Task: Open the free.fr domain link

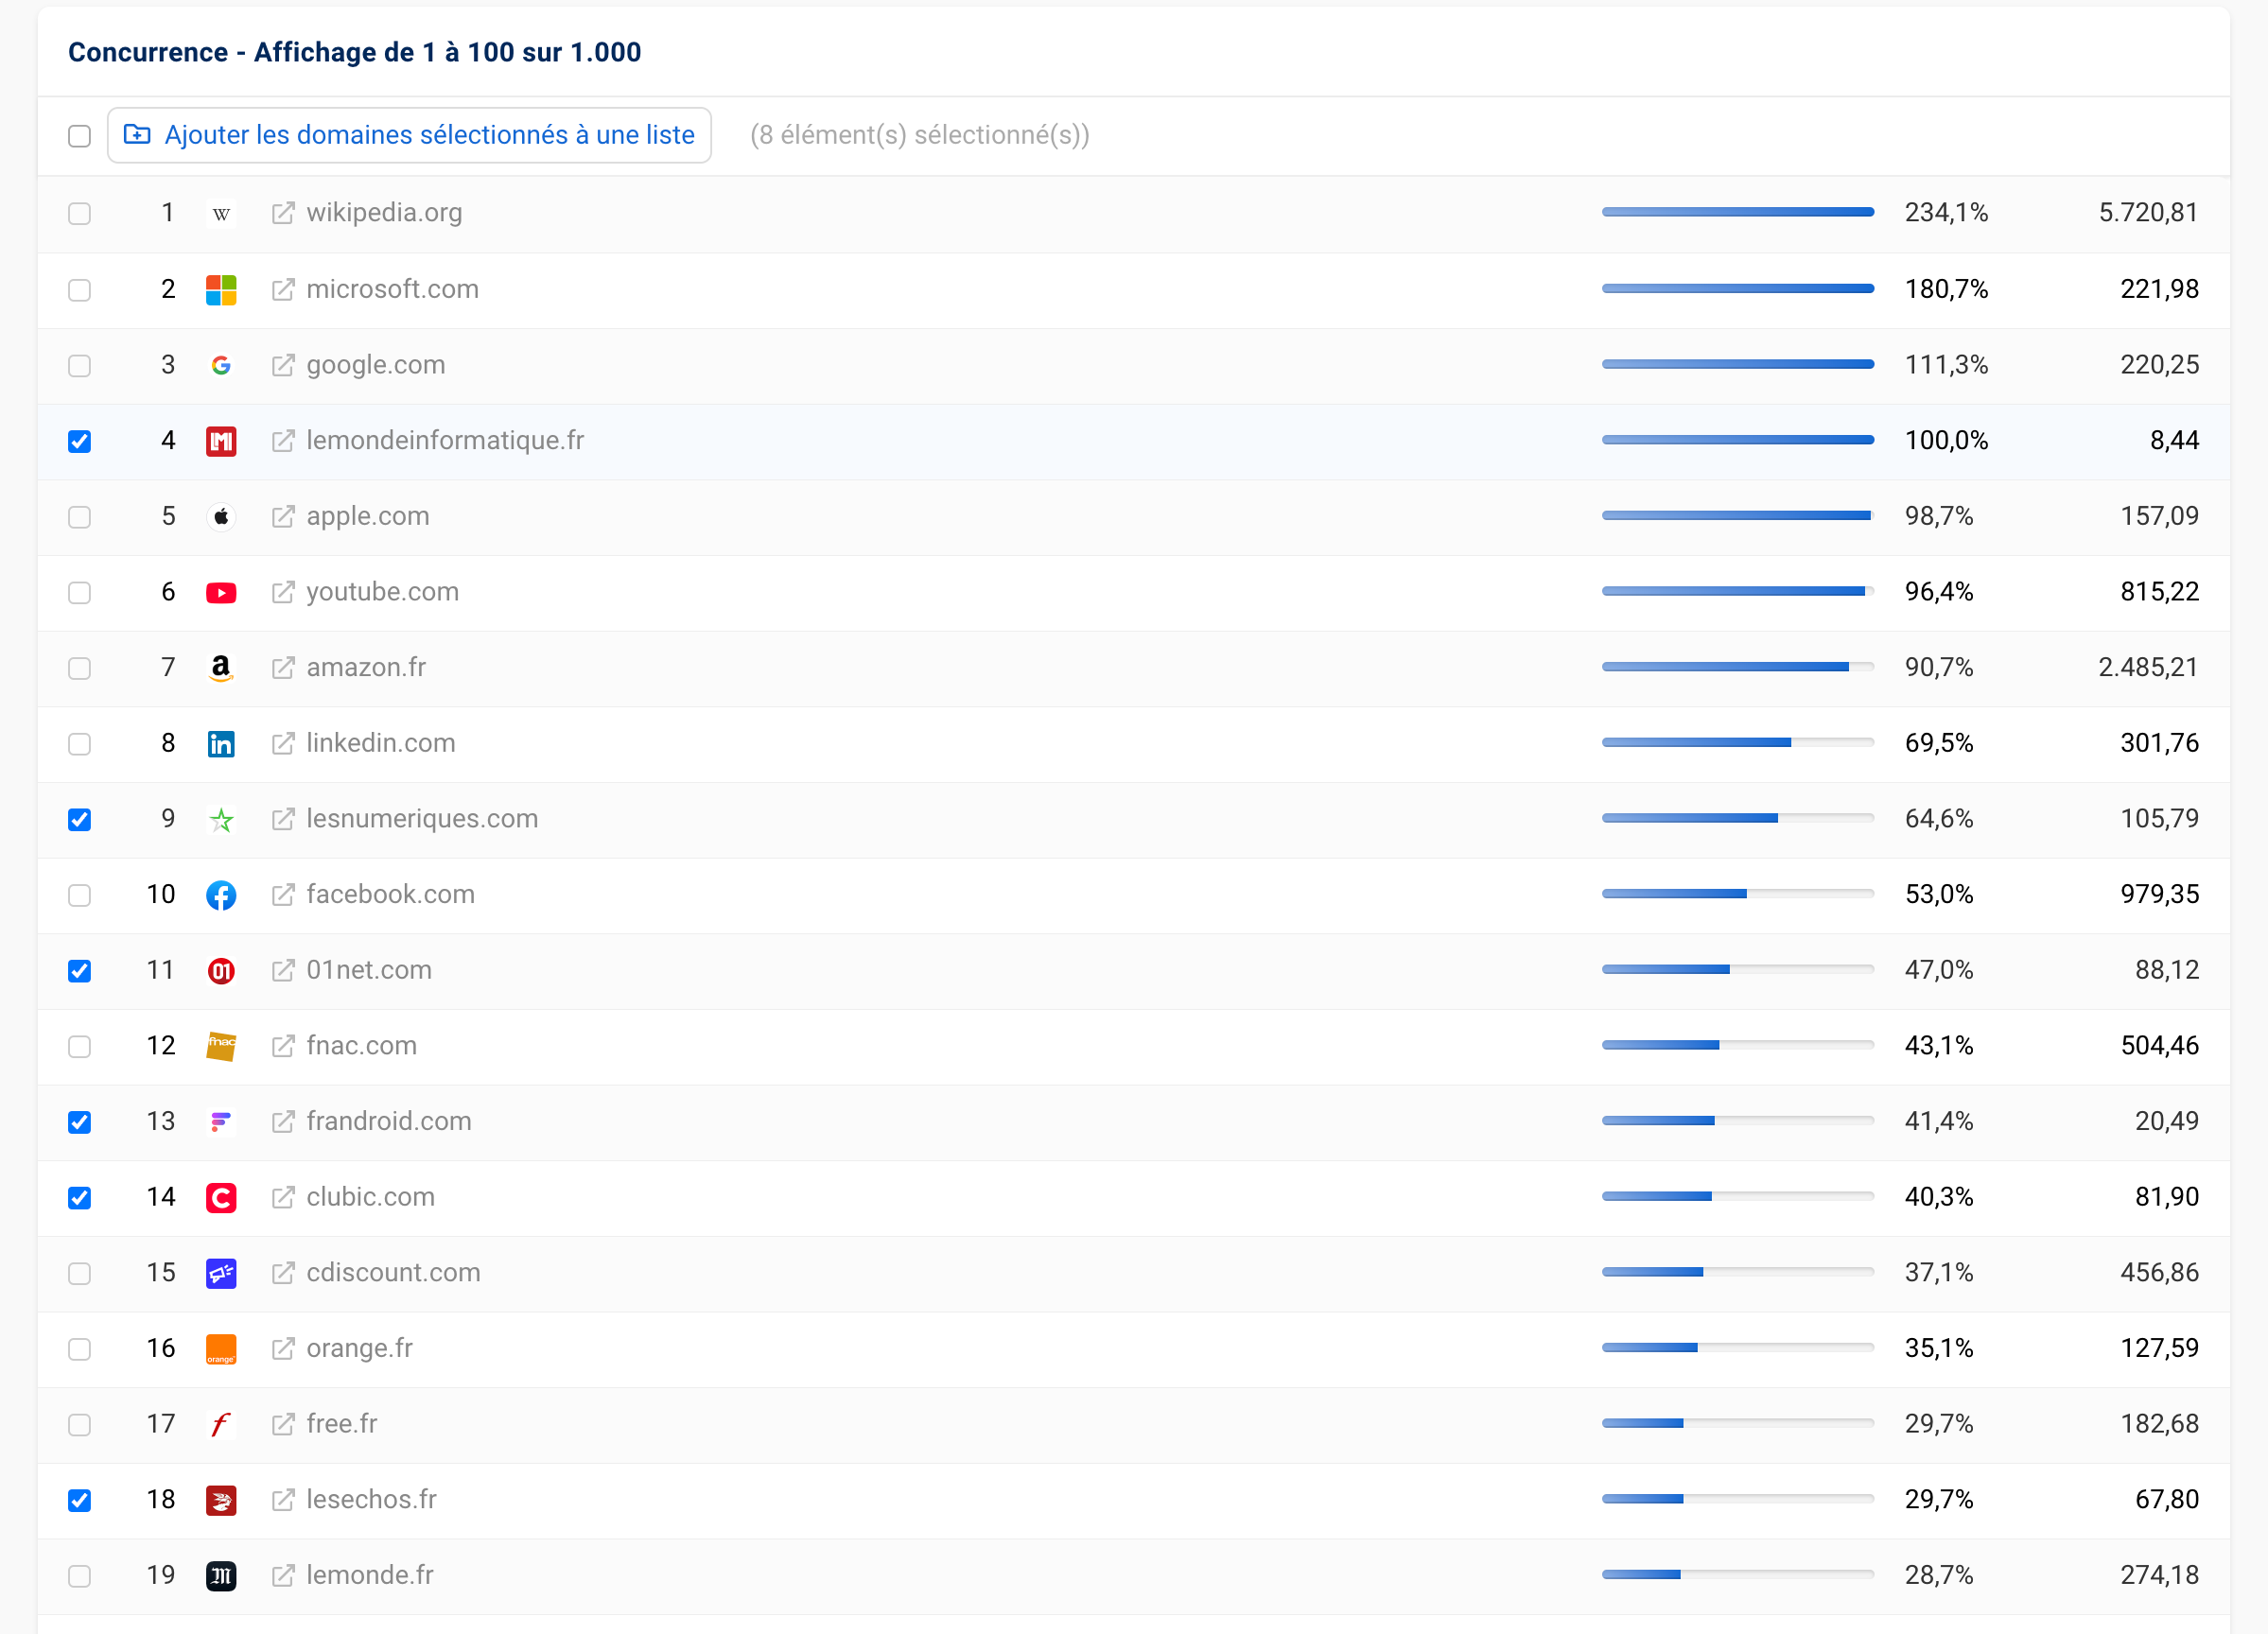Action: (342, 1424)
